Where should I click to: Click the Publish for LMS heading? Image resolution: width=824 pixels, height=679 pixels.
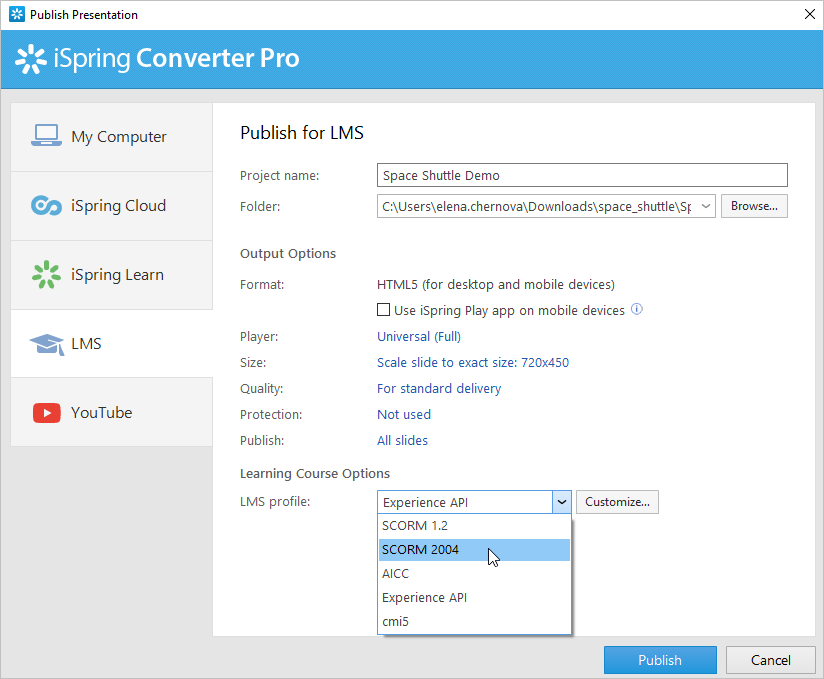(x=302, y=133)
